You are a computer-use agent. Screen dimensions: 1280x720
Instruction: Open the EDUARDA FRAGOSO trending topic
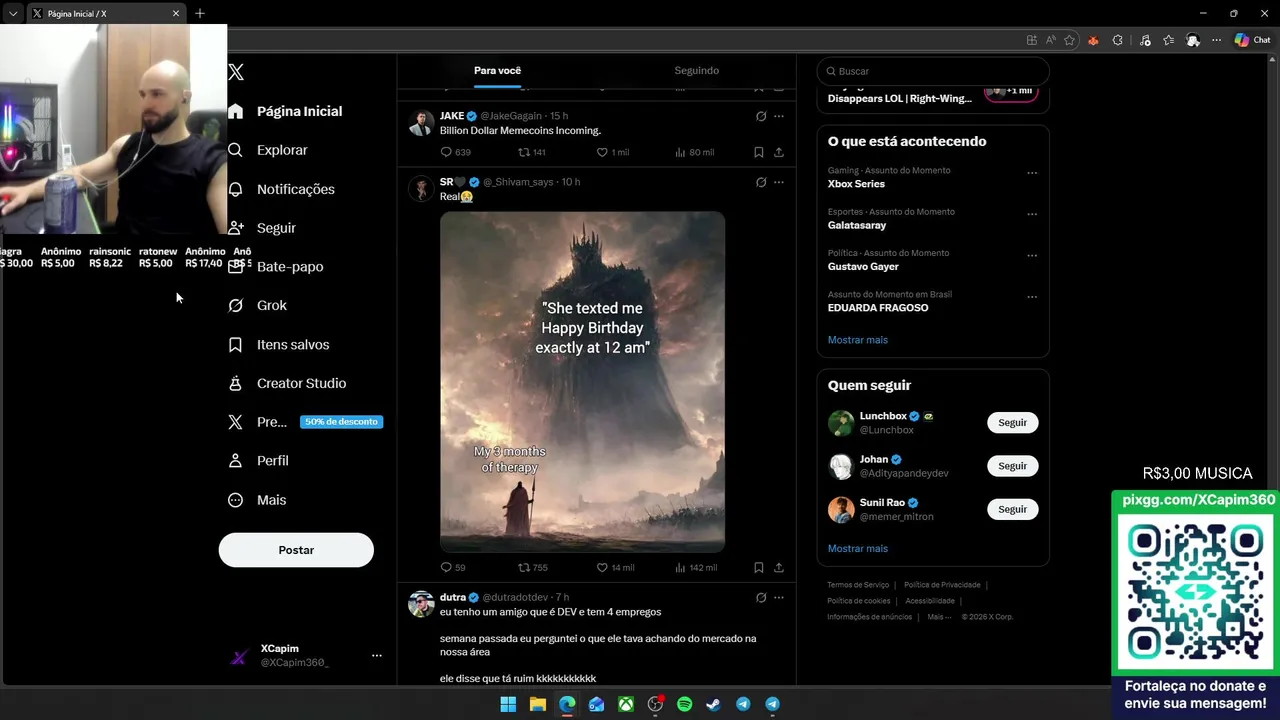pos(878,308)
